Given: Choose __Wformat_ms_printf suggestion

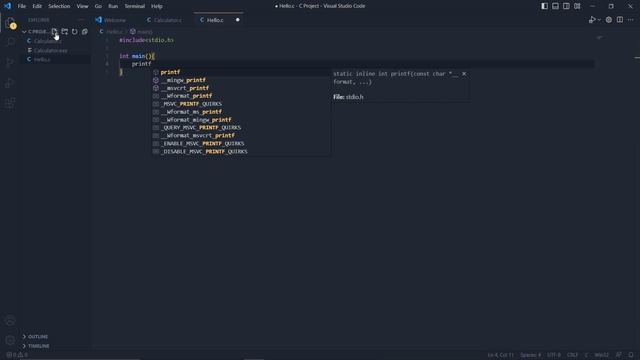Looking at the screenshot, I should [241, 112].
